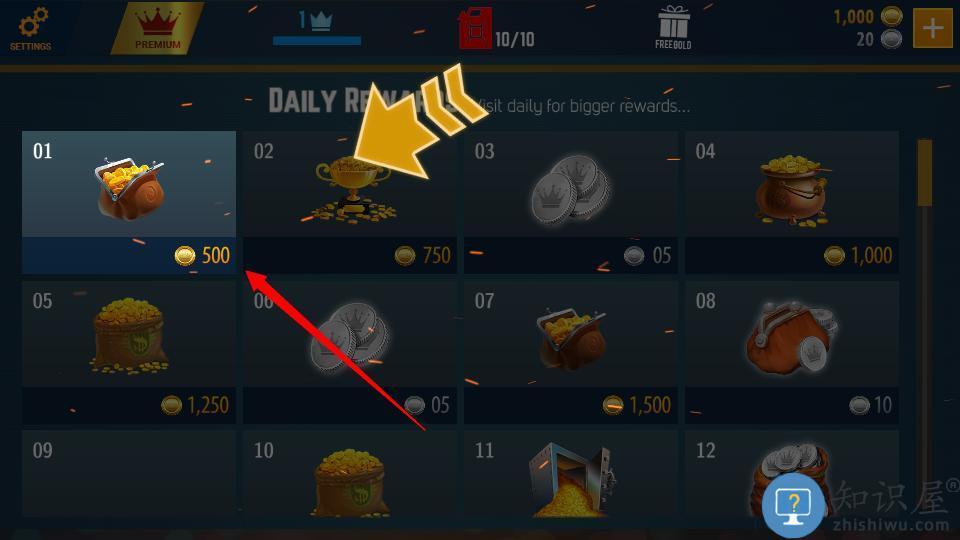This screenshot has height=540, width=960.
Task: Tap the red fuel can icon
Action: [475, 29]
